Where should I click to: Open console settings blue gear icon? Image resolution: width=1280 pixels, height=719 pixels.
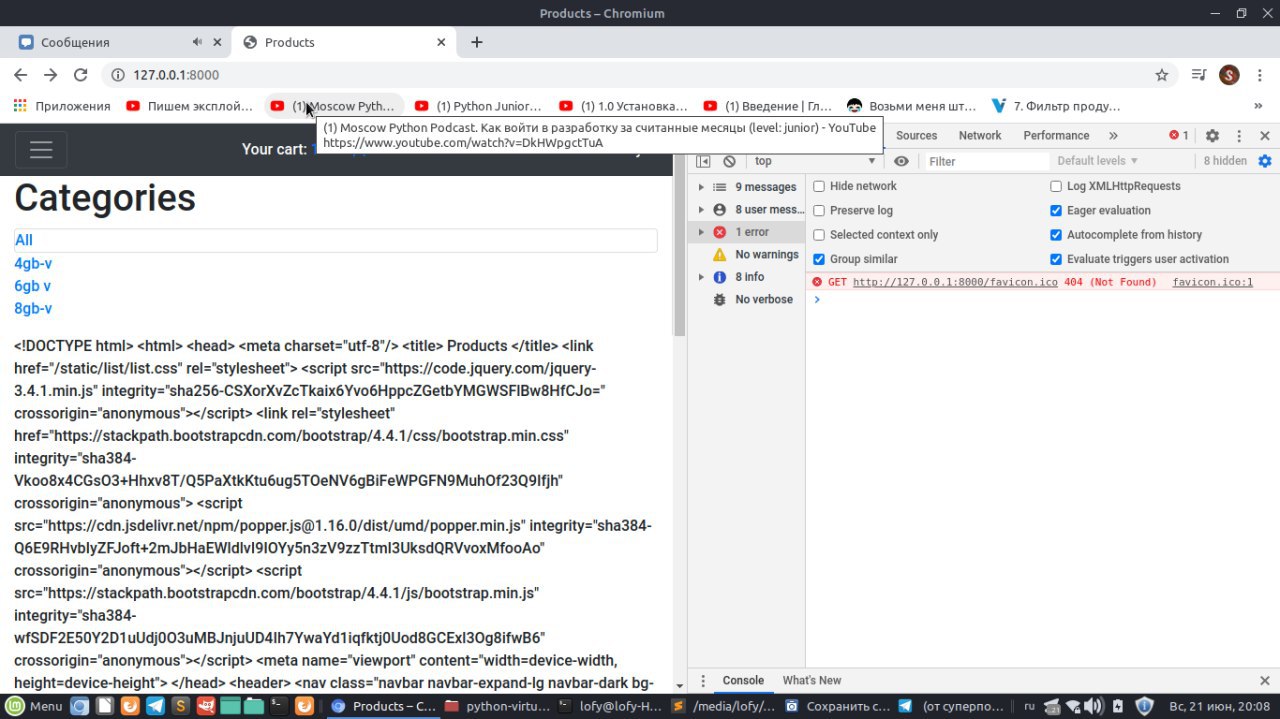click(x=1265, y=161)
